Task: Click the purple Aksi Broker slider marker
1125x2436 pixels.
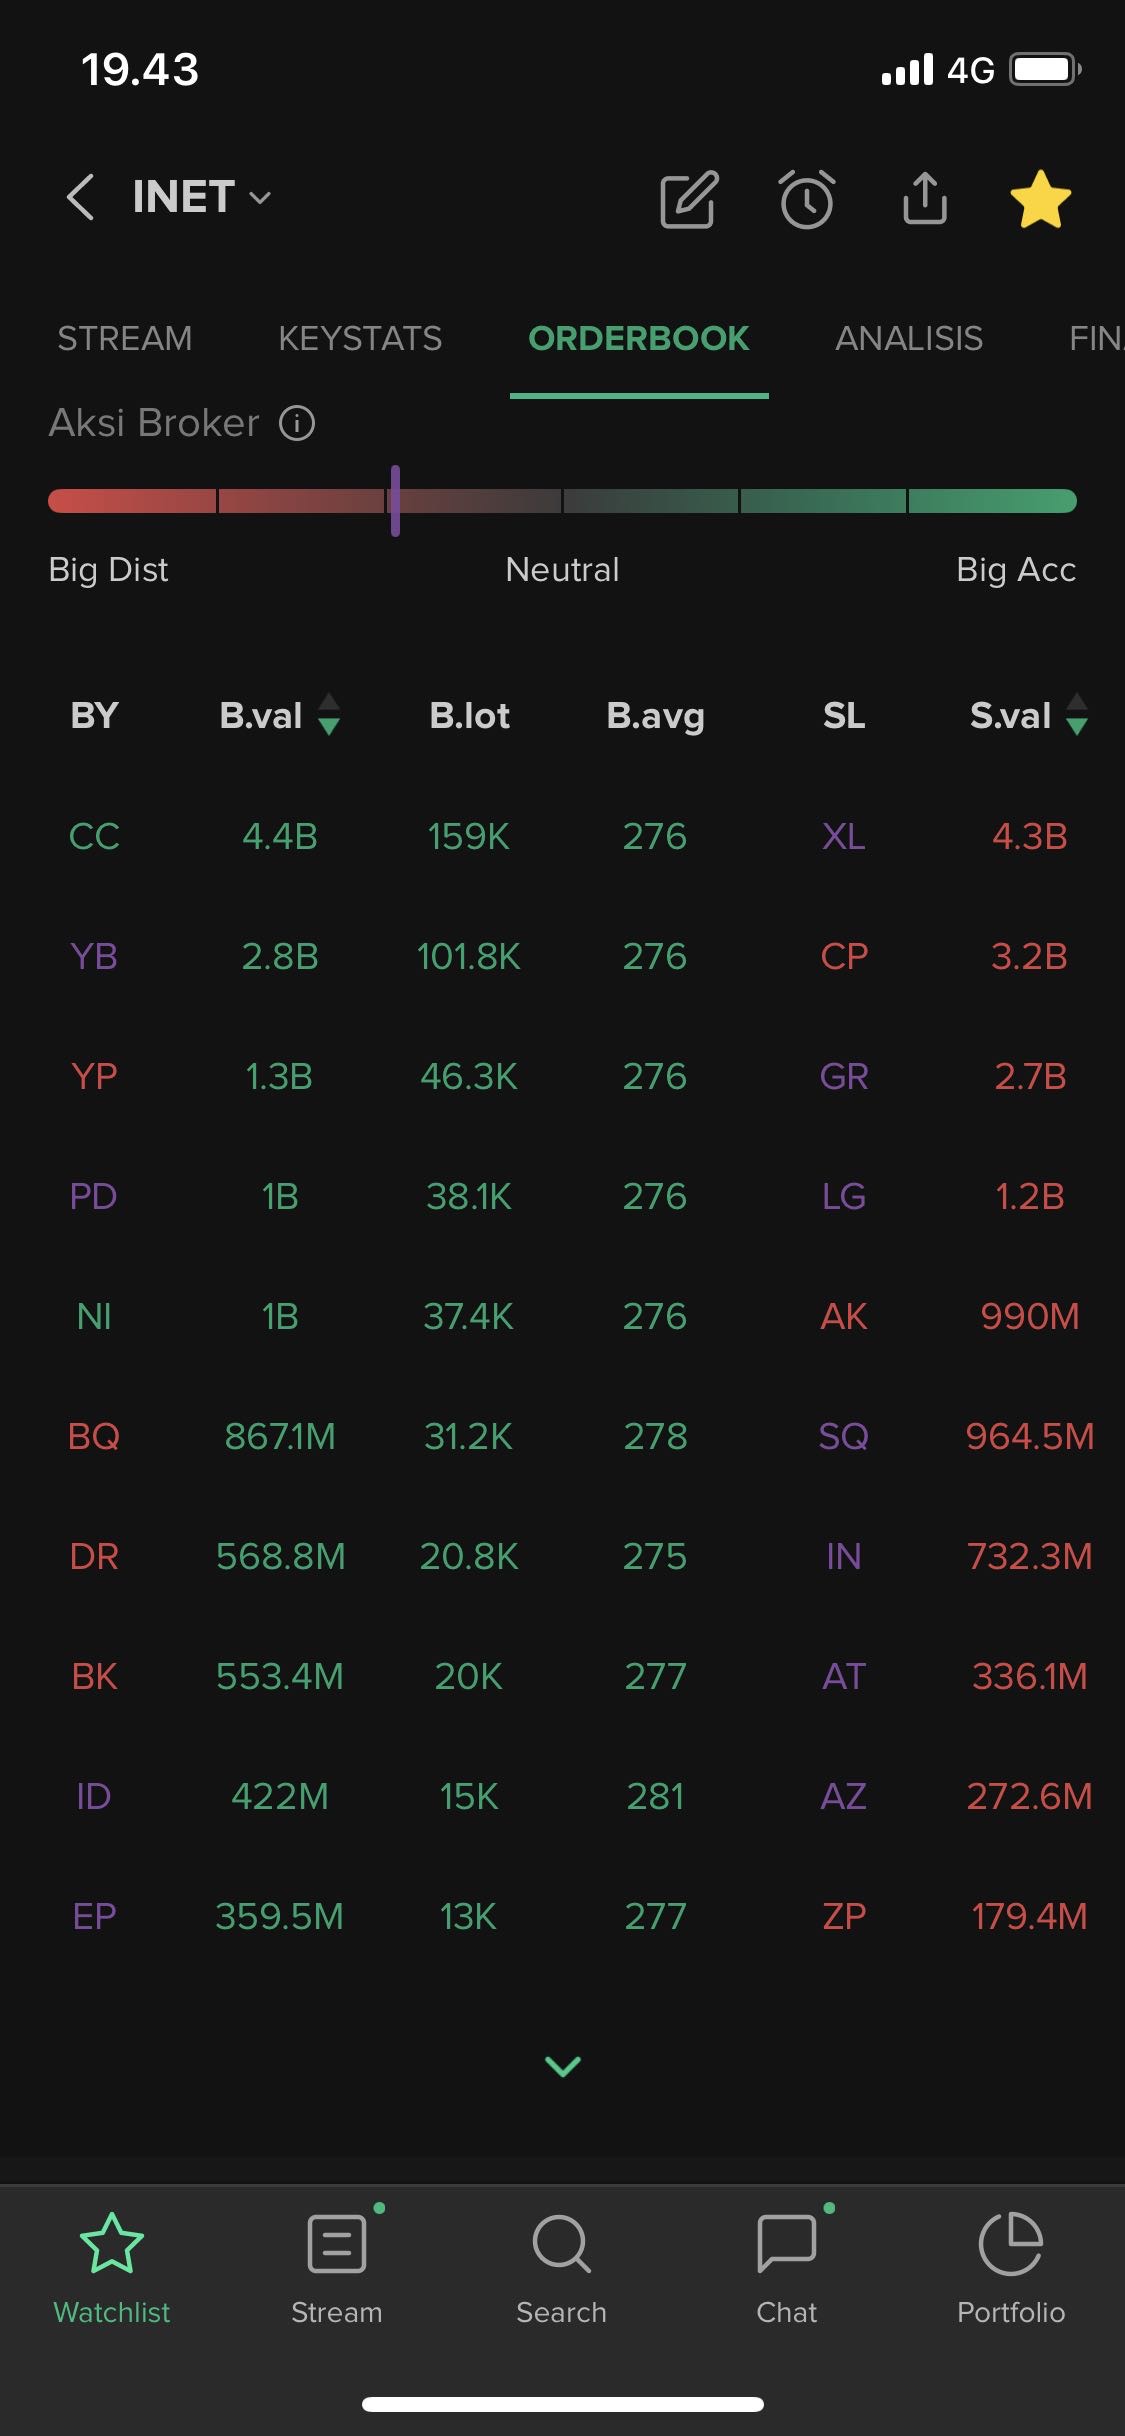Action: (395, 500)
